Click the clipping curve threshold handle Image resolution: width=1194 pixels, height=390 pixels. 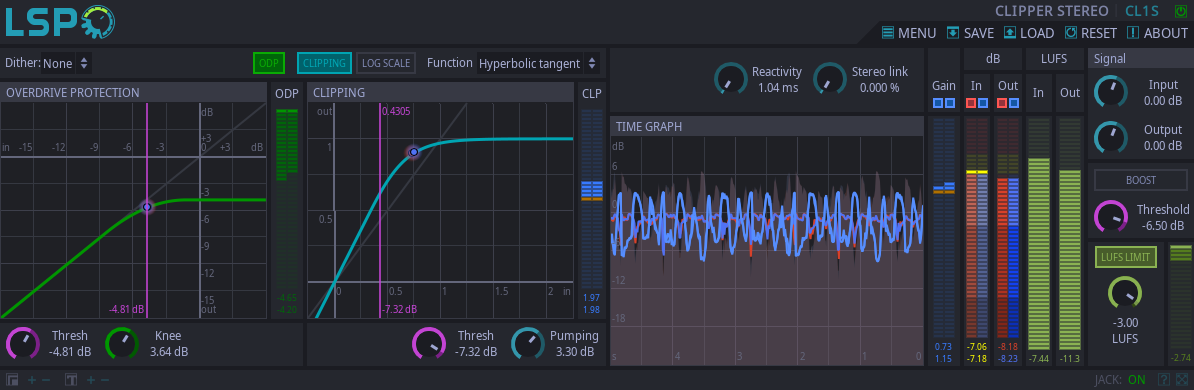tap(413, 152)
